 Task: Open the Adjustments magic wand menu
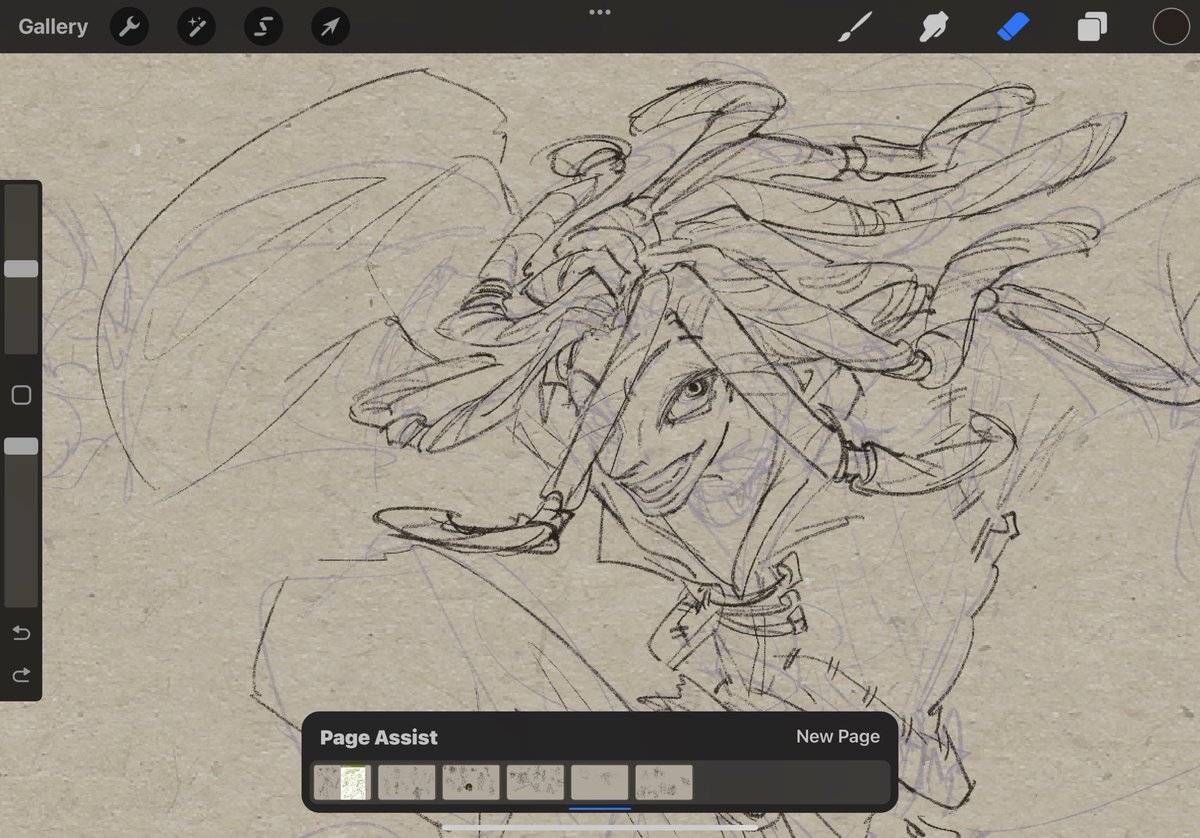point(196,27)
